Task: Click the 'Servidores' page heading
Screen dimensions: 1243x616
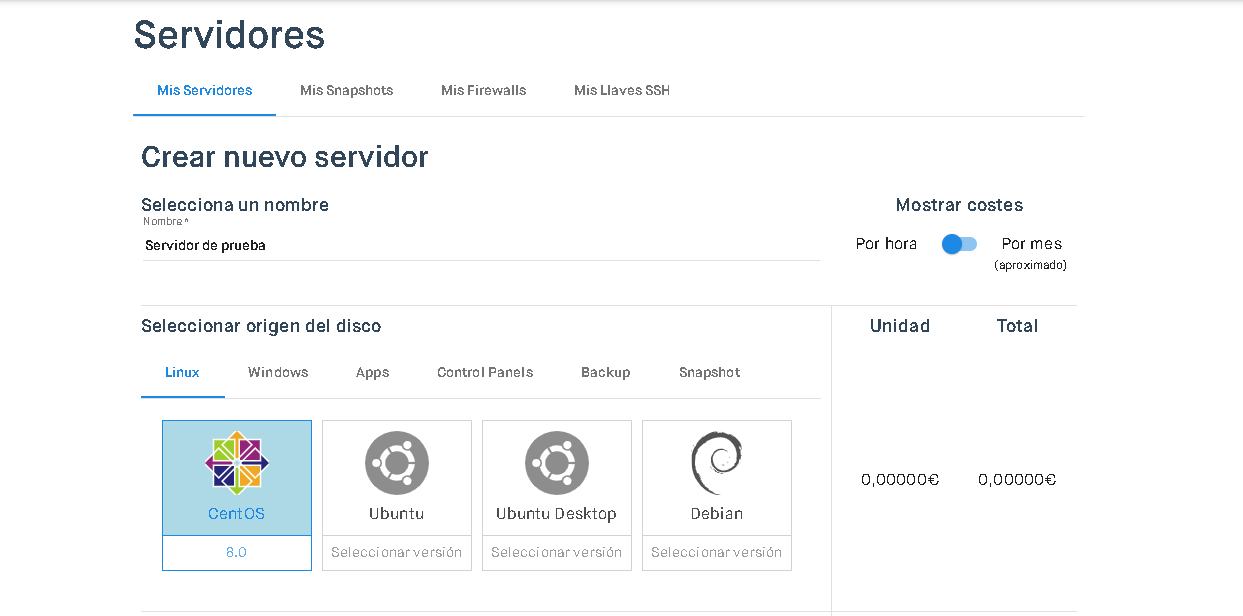Action: click(230, 35)
